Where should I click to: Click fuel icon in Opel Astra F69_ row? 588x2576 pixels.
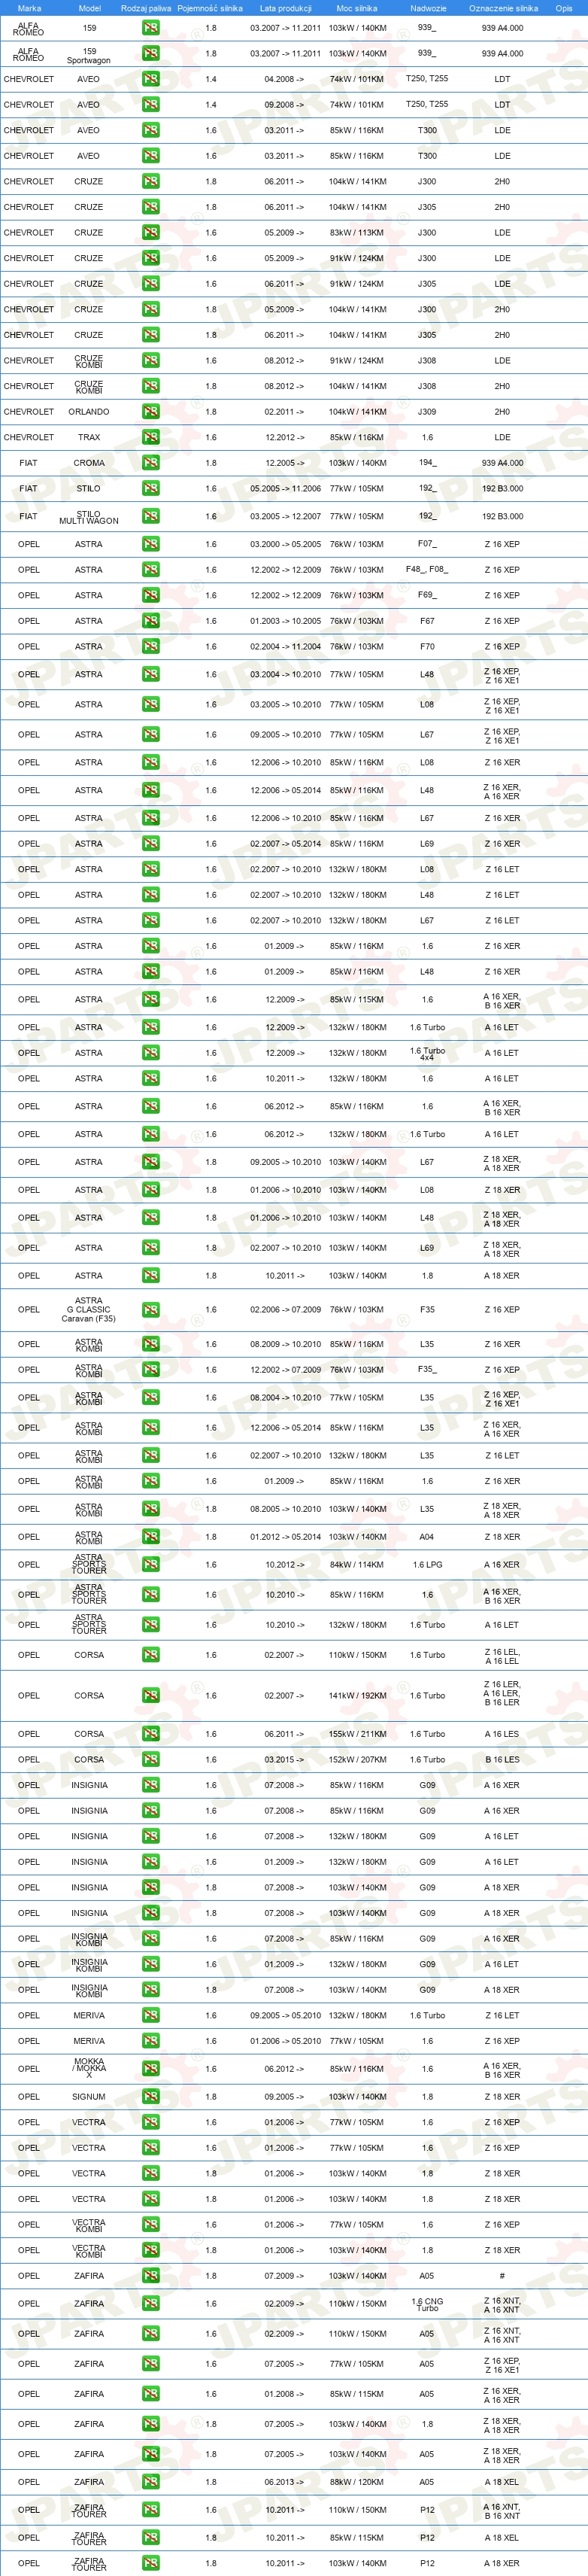(x=150, y=595)
